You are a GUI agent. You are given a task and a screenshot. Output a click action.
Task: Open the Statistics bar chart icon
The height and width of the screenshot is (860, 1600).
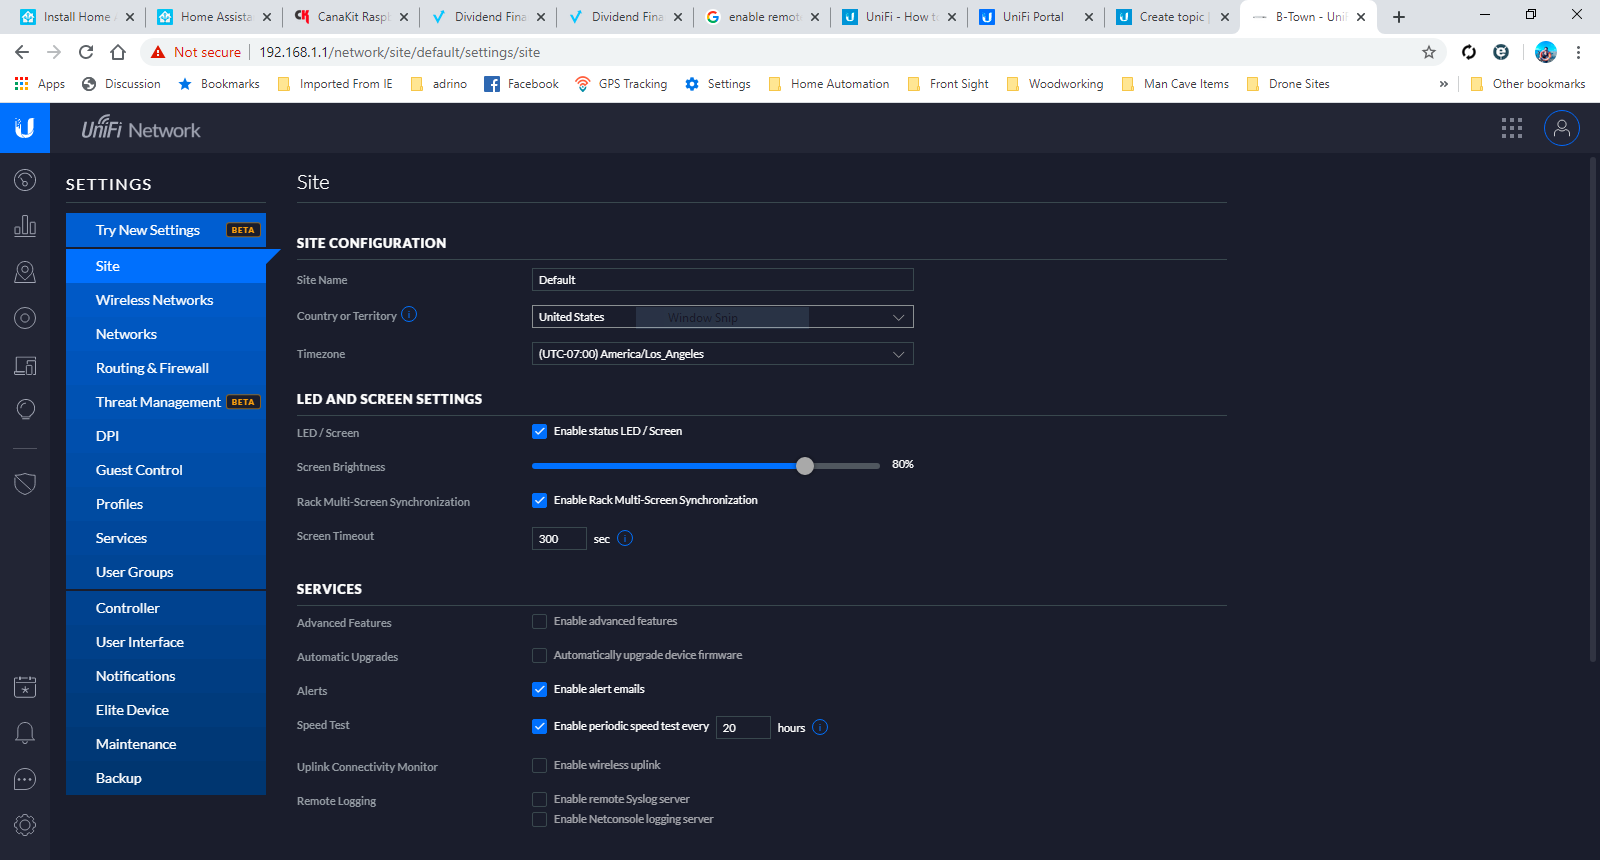pyautogui.click(x=25, y=226)
